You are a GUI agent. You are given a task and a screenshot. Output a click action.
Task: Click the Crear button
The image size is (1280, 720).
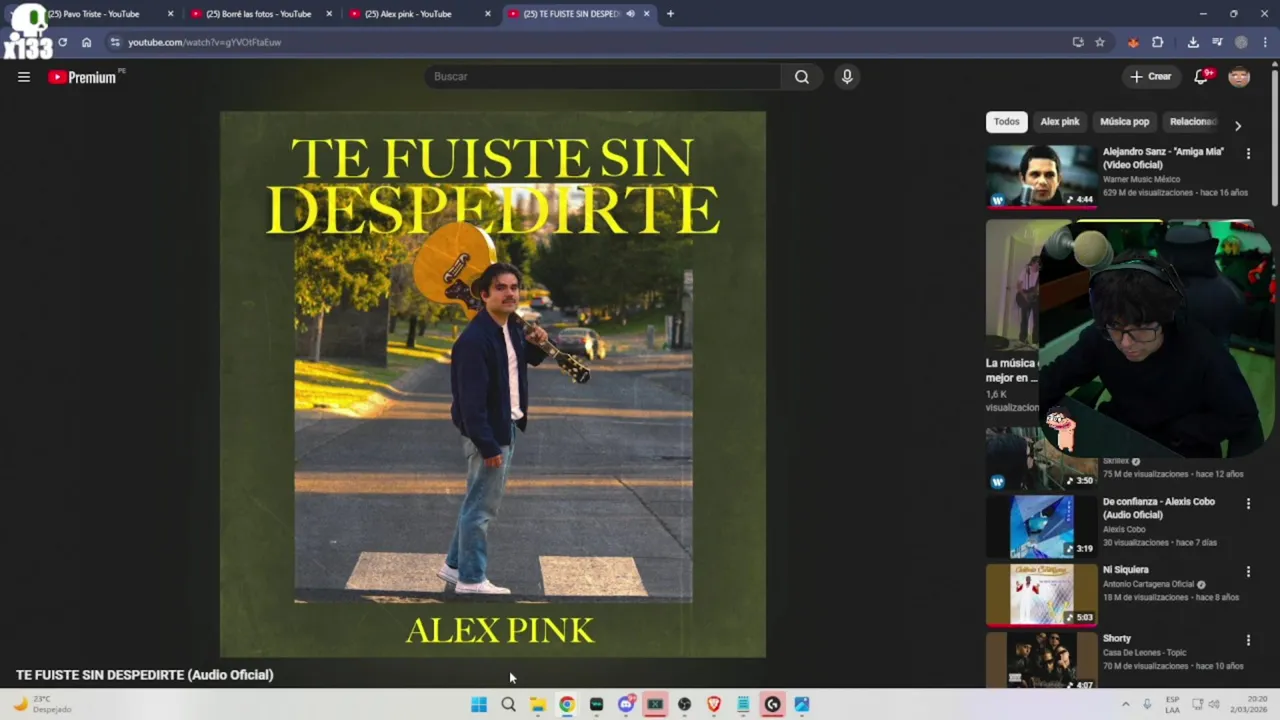[x=1150, y=77]
